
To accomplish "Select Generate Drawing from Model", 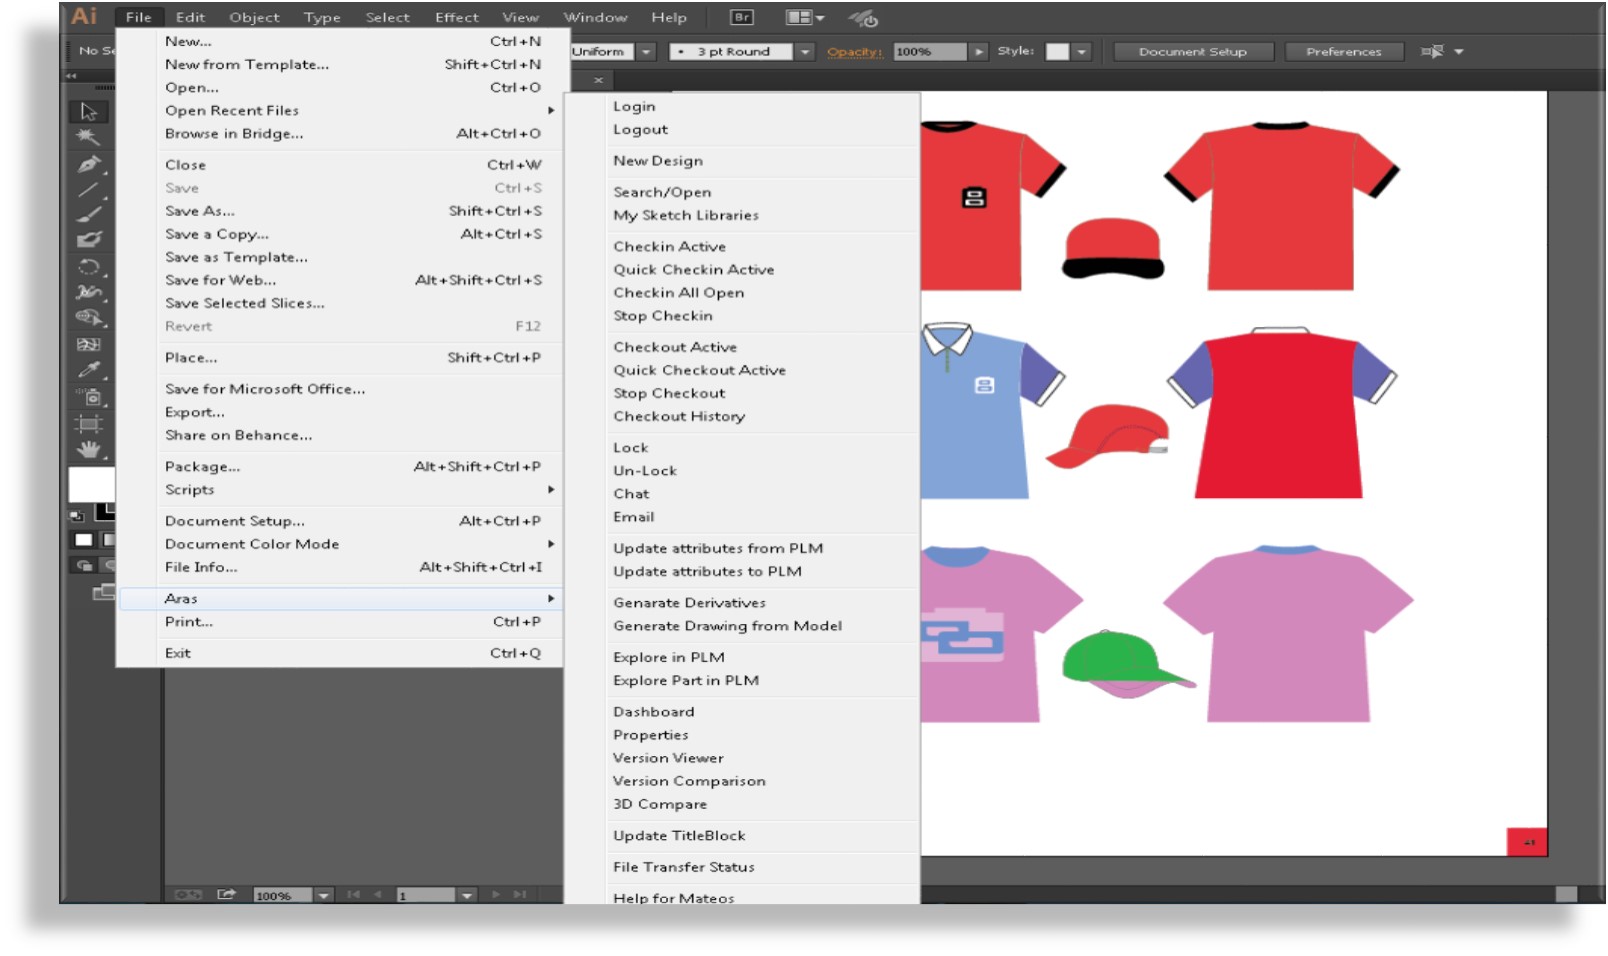I will [727, 626].
